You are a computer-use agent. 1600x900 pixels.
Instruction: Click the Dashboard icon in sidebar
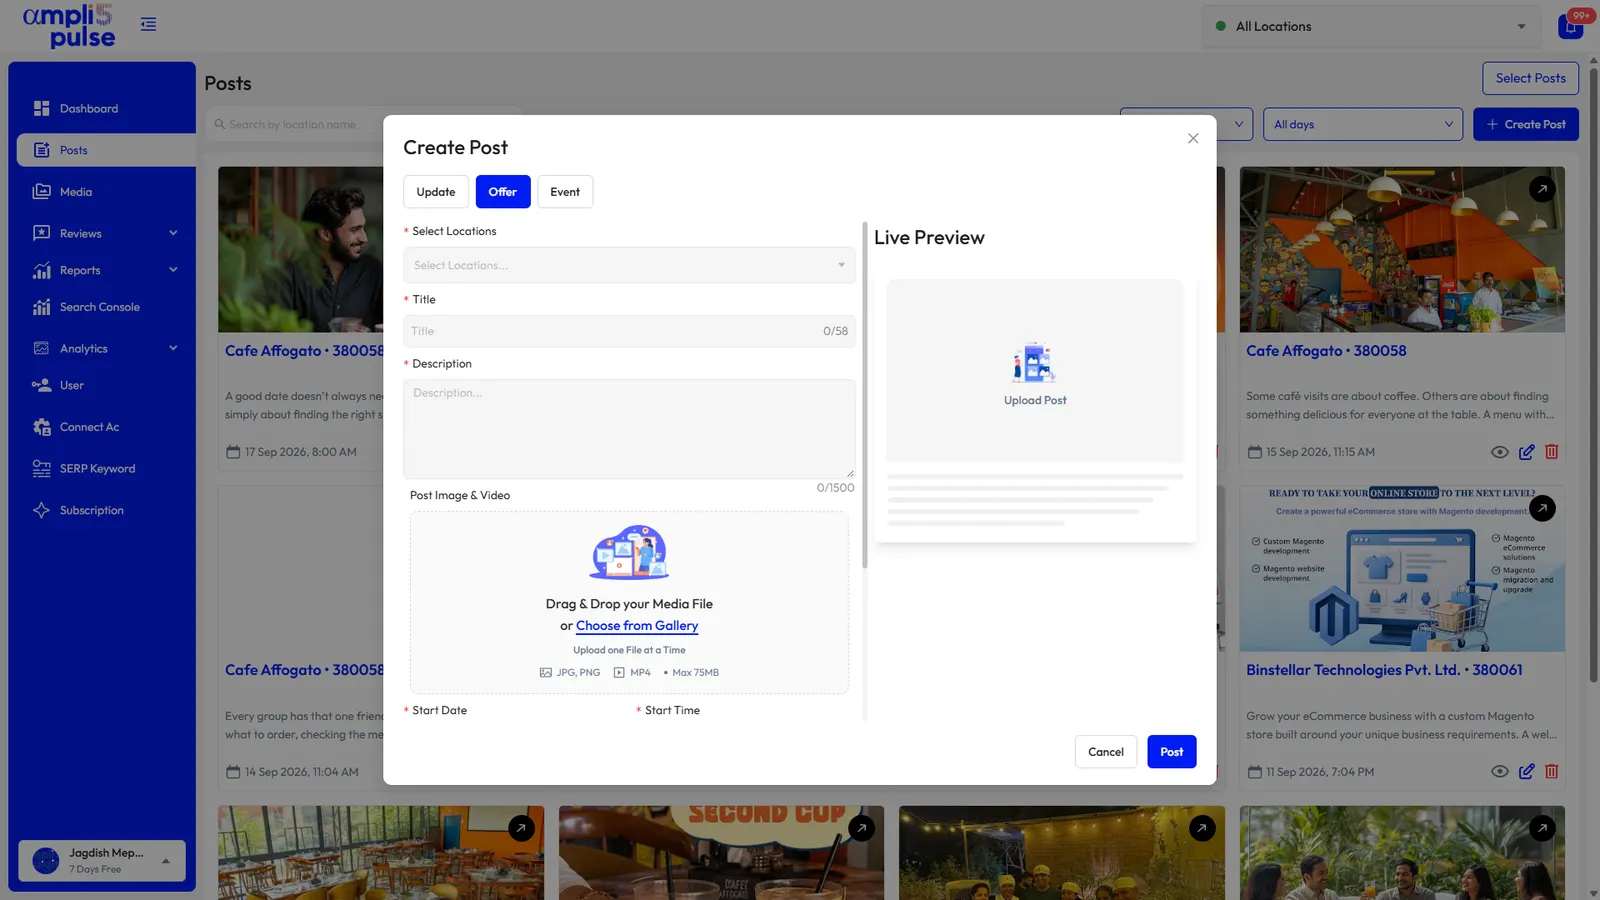(x=41, y=108)
